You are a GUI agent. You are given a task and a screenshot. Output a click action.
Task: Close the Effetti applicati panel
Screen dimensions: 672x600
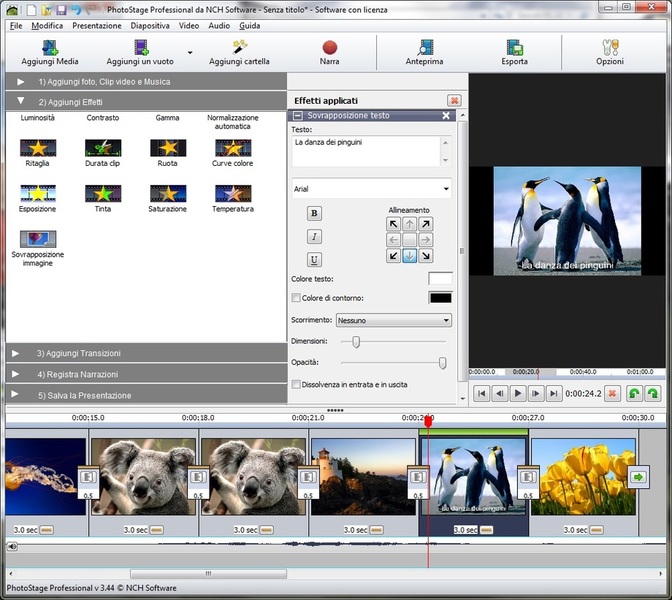(454, 101)
